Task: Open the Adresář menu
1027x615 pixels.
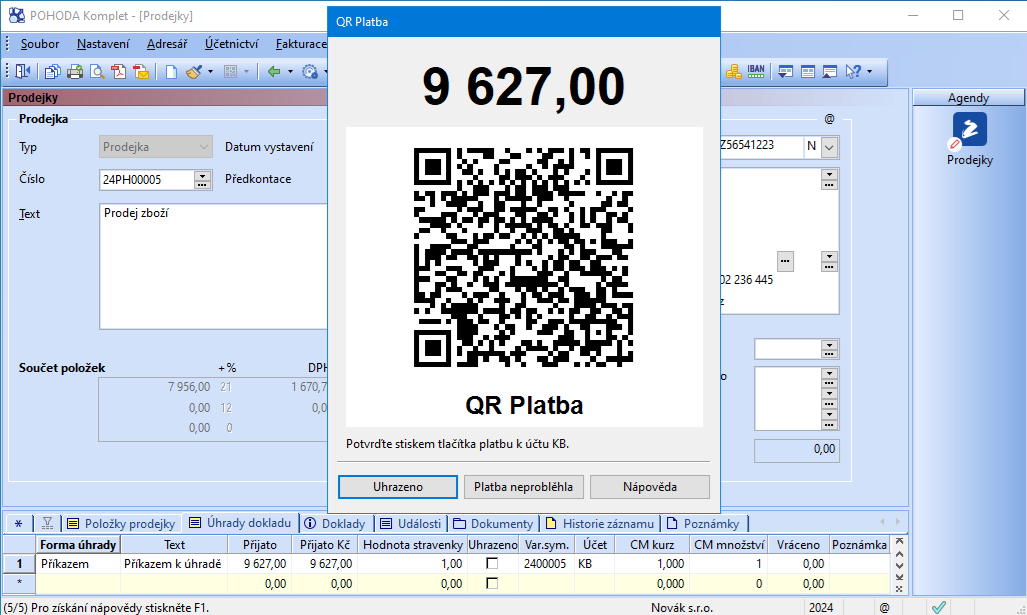Action: [167, 44]
